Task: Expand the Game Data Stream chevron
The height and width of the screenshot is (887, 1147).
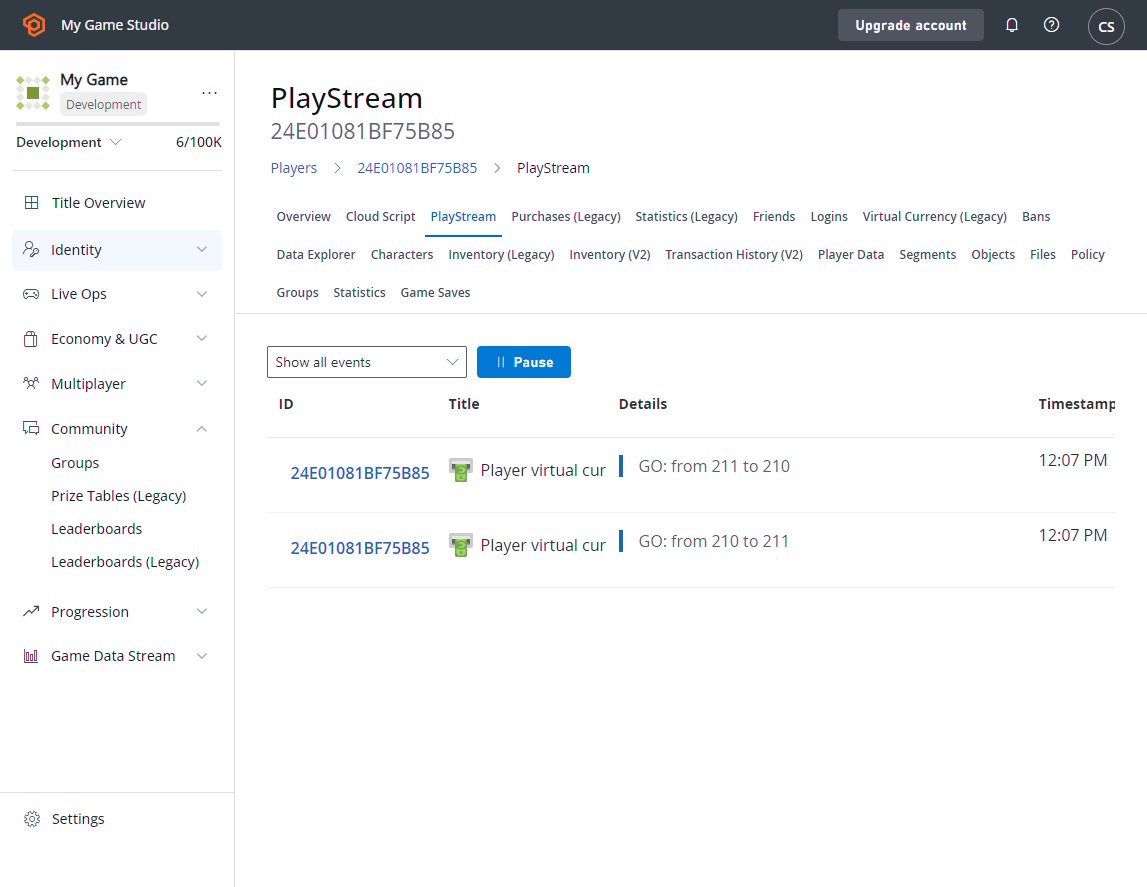Action: click(x=202, y=656)
